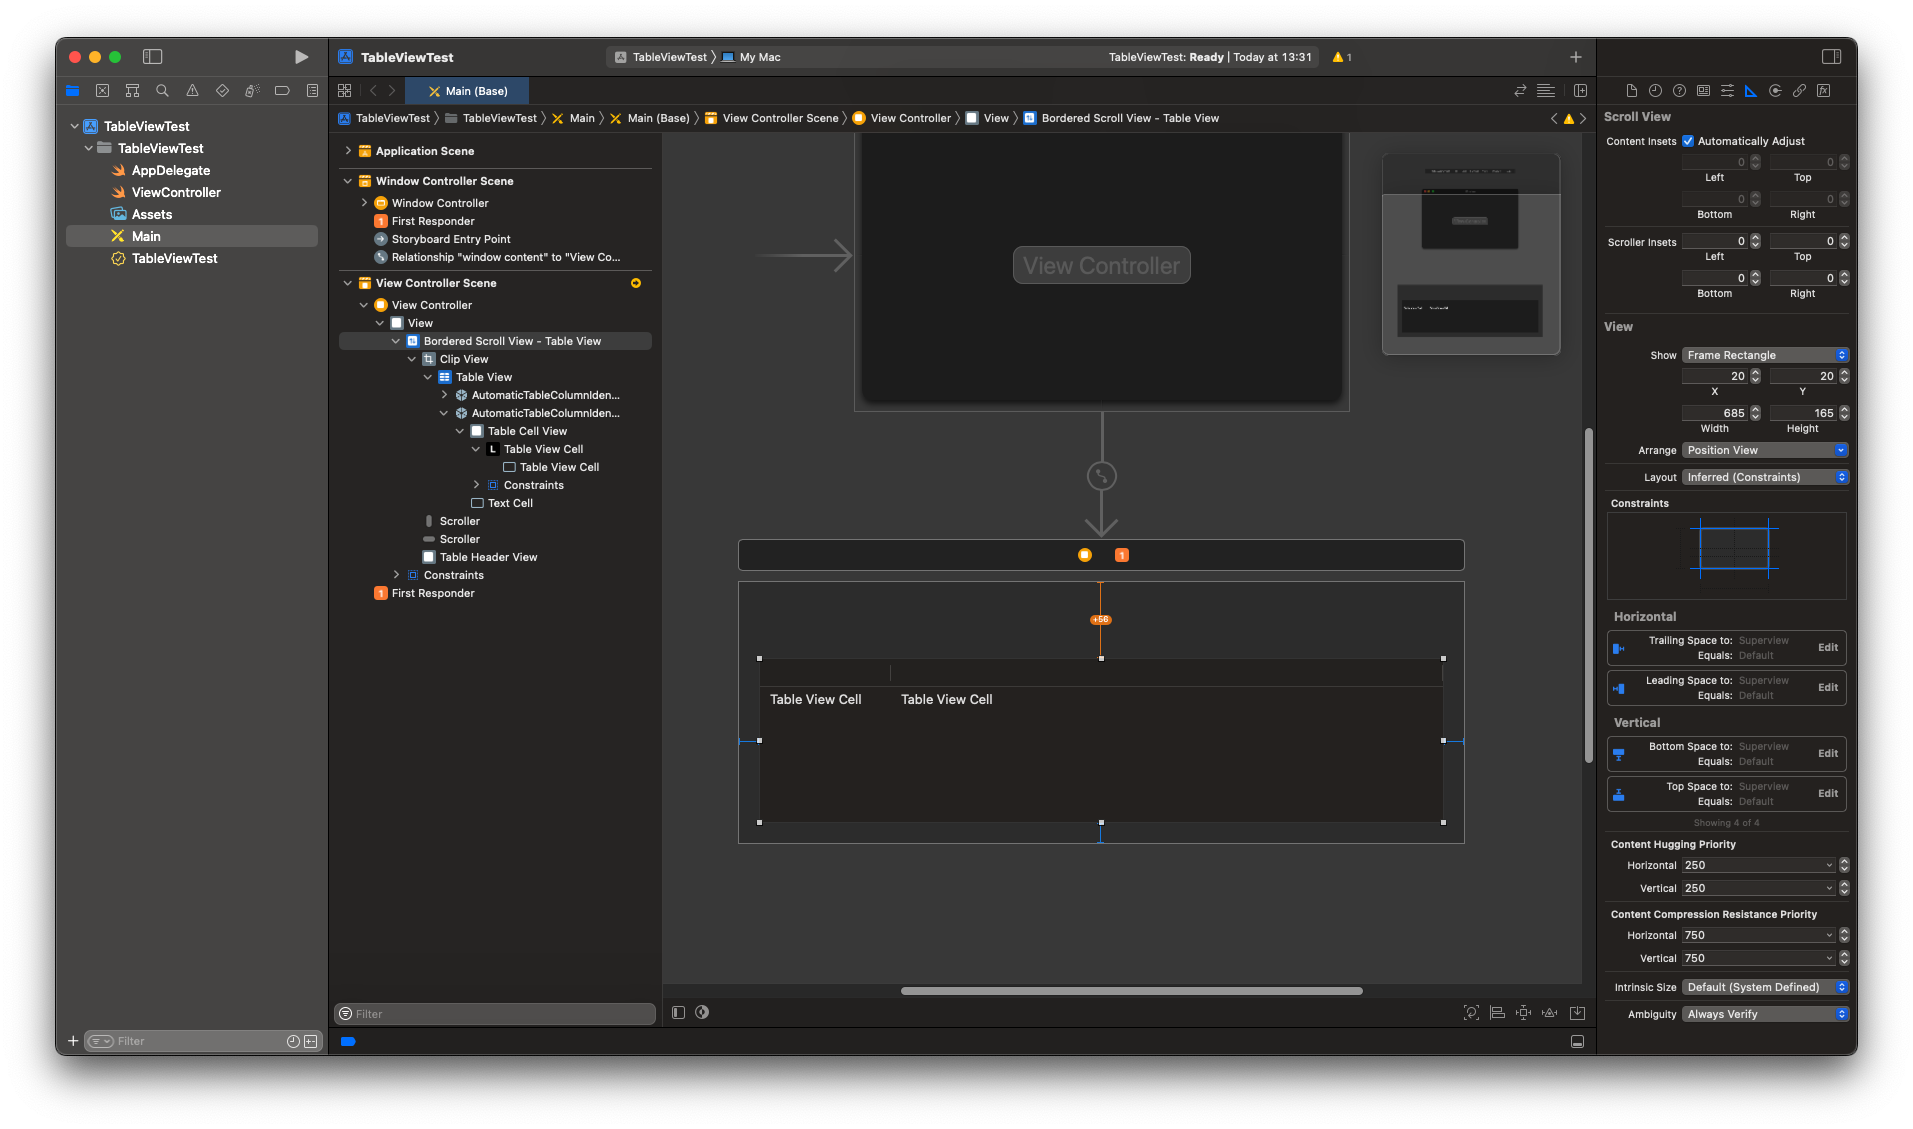The image size is (1913, 1129).
Task: Open the Frame Rectangle dropdown
Action: 1765,355
